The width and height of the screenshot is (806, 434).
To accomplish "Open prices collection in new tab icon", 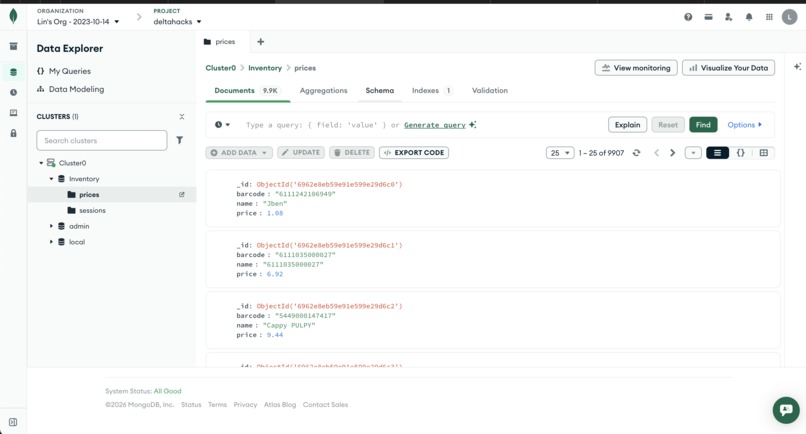I will [x=181, y=194].
